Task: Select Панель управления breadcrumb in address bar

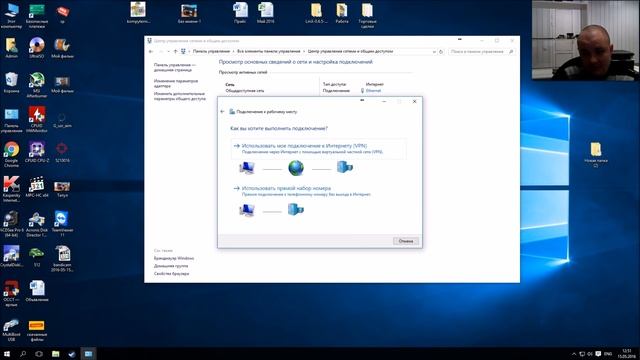Action: point(211,51)
